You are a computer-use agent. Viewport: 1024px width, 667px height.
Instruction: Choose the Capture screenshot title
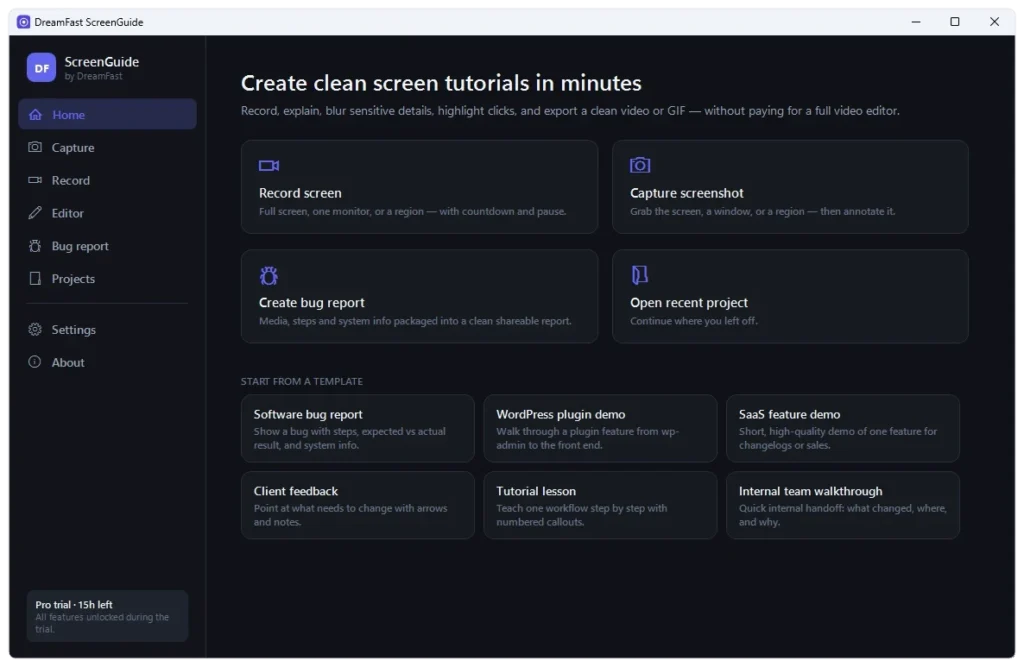coord(686,193)
